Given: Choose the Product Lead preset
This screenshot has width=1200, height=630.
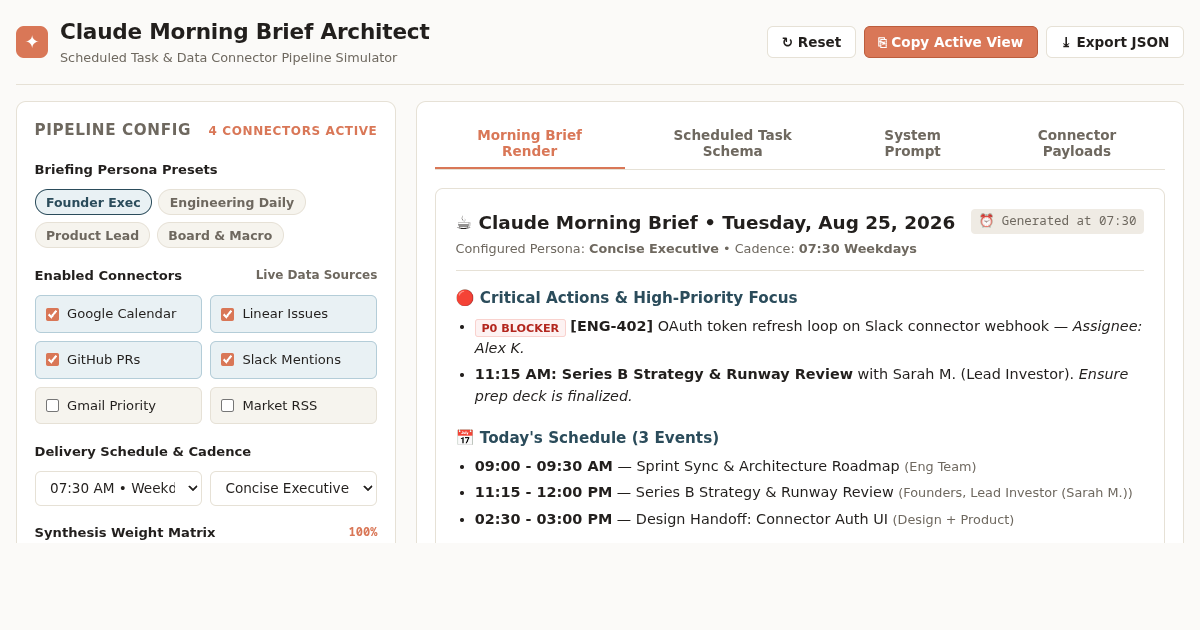Looking at the screenshot, I should point(92,236).
